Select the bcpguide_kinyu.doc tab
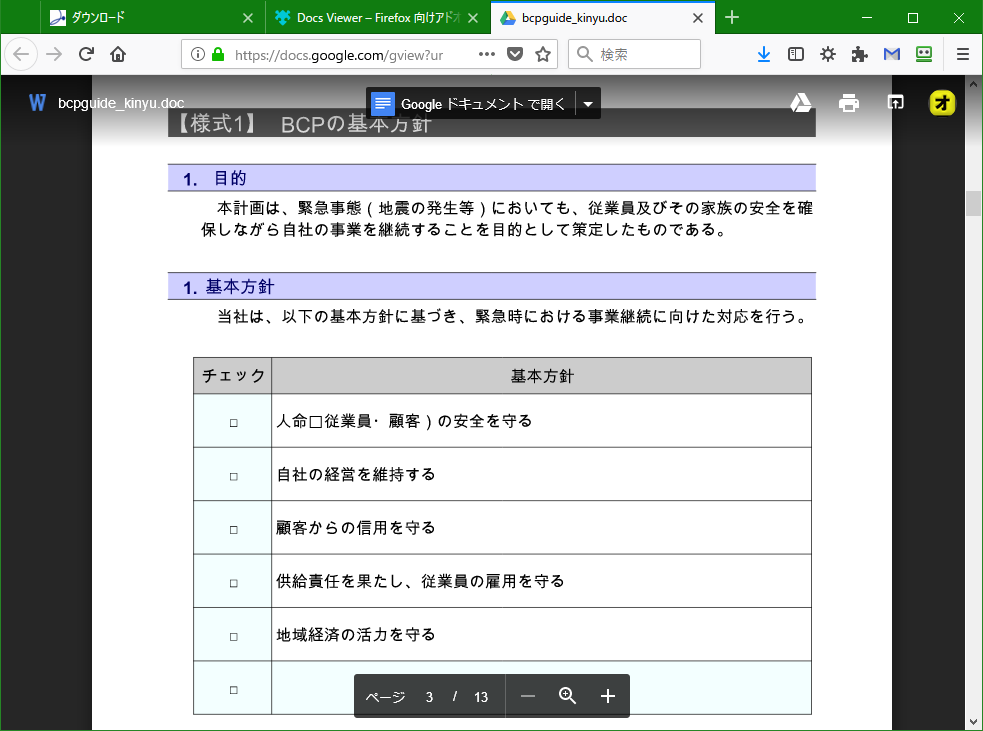The width and height of the screenshot is (983, 731). pyautogui.click(x=602, y=18)
